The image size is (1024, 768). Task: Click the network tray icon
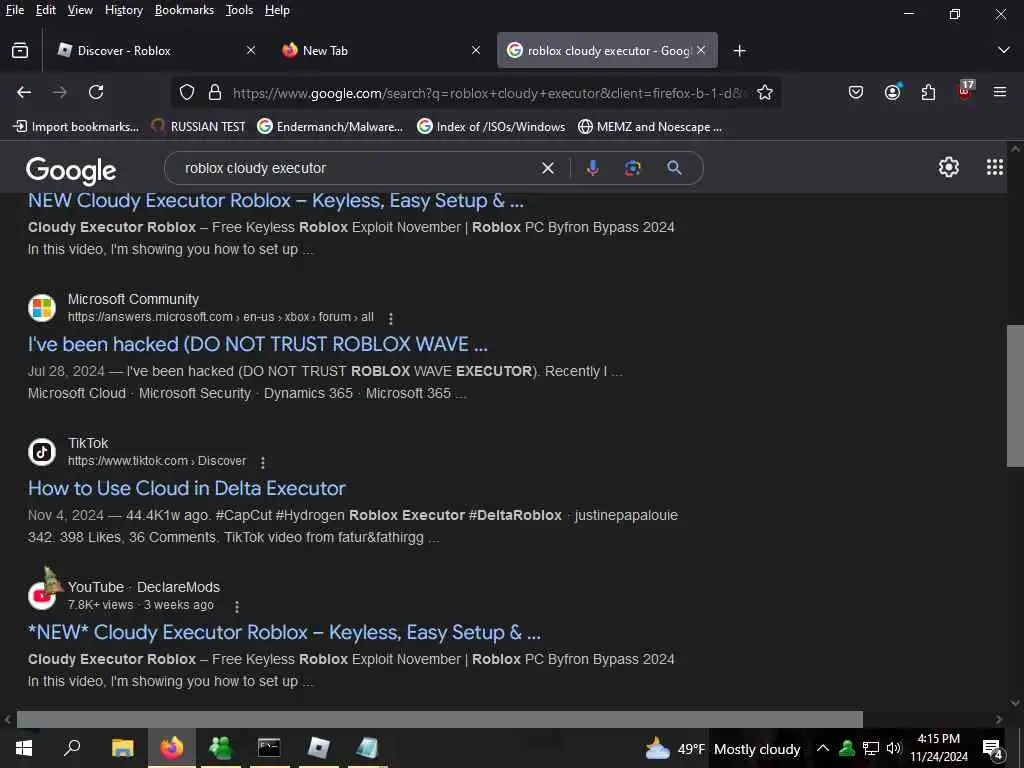pos(871,748)
